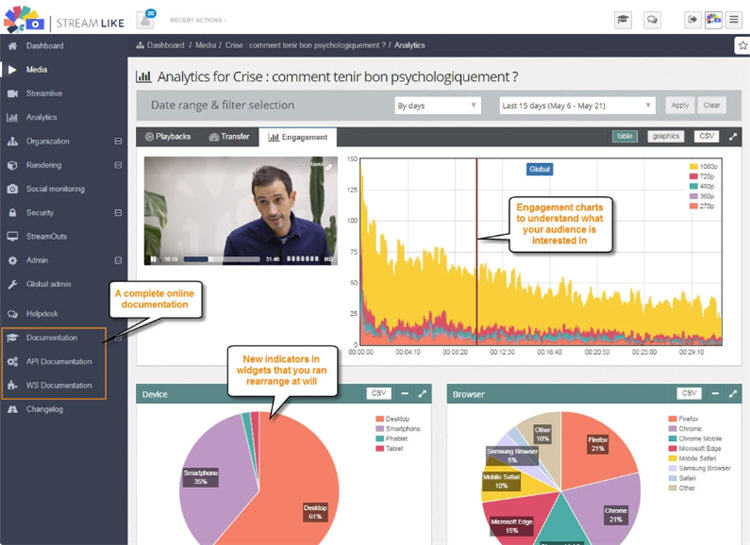
Task: Open the hamburger menu icon
Action: pyautogui.click(x=734, y=20)
